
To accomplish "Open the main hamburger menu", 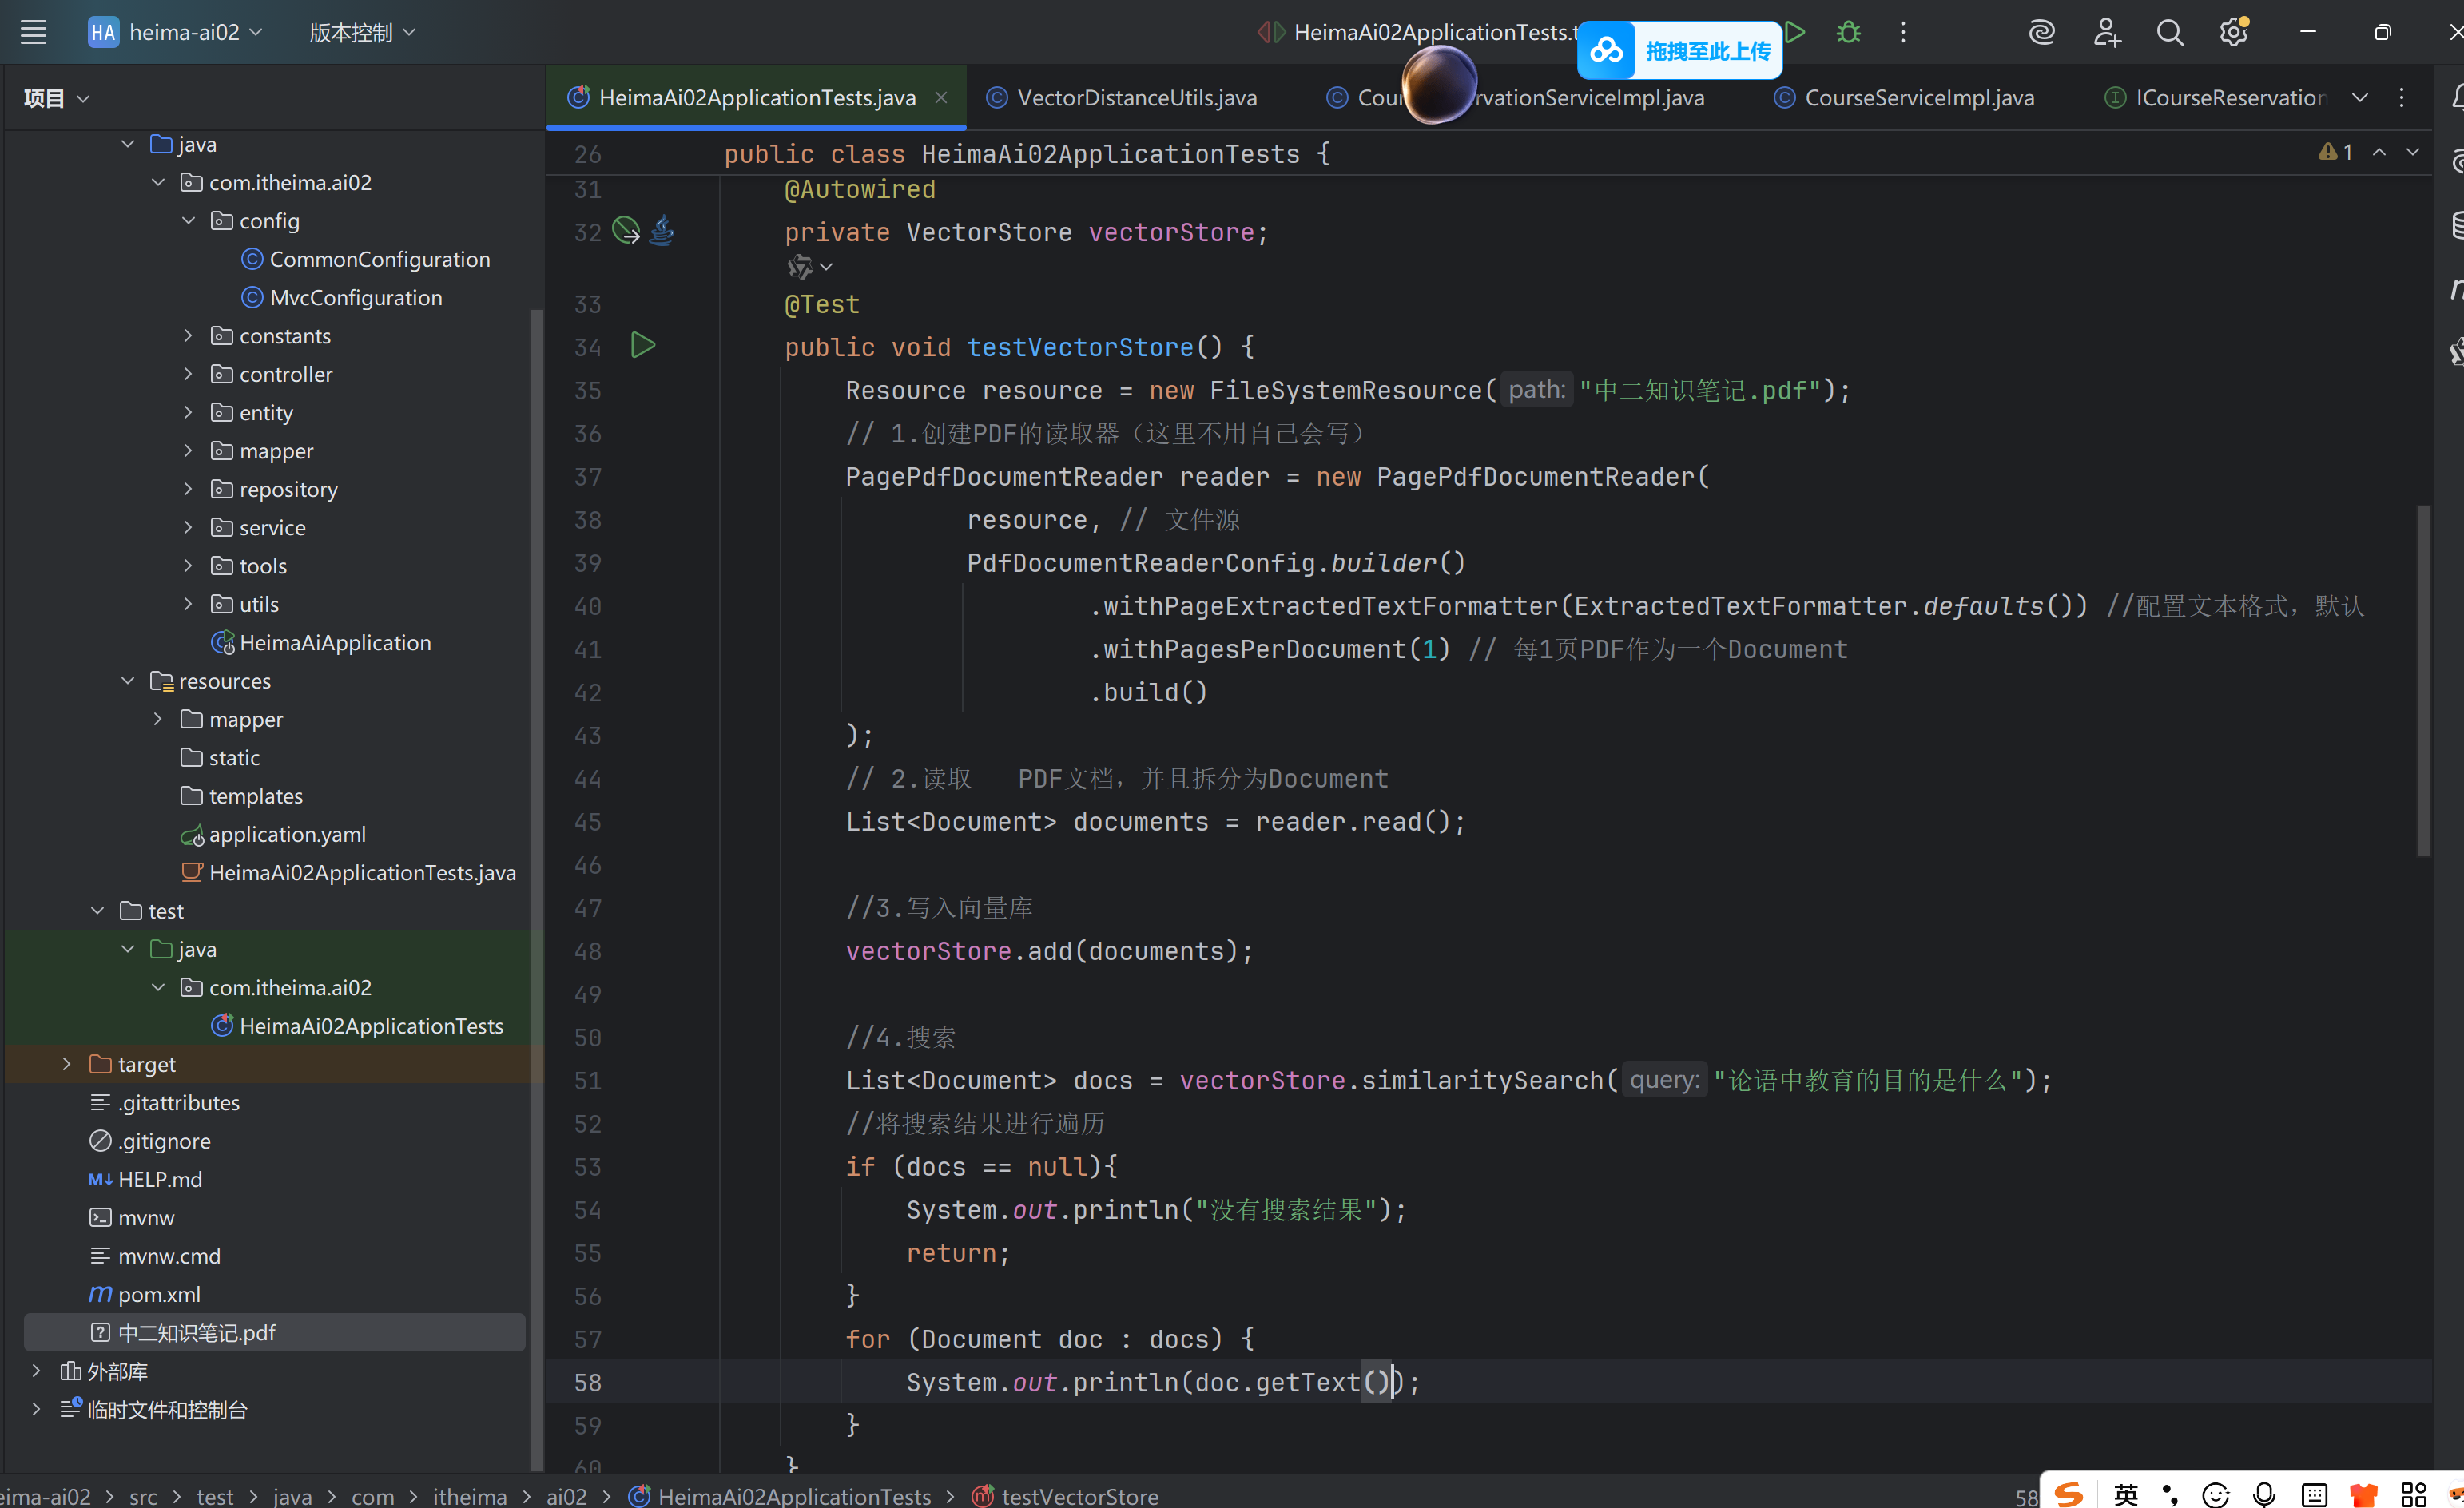I will pos(34,32).
